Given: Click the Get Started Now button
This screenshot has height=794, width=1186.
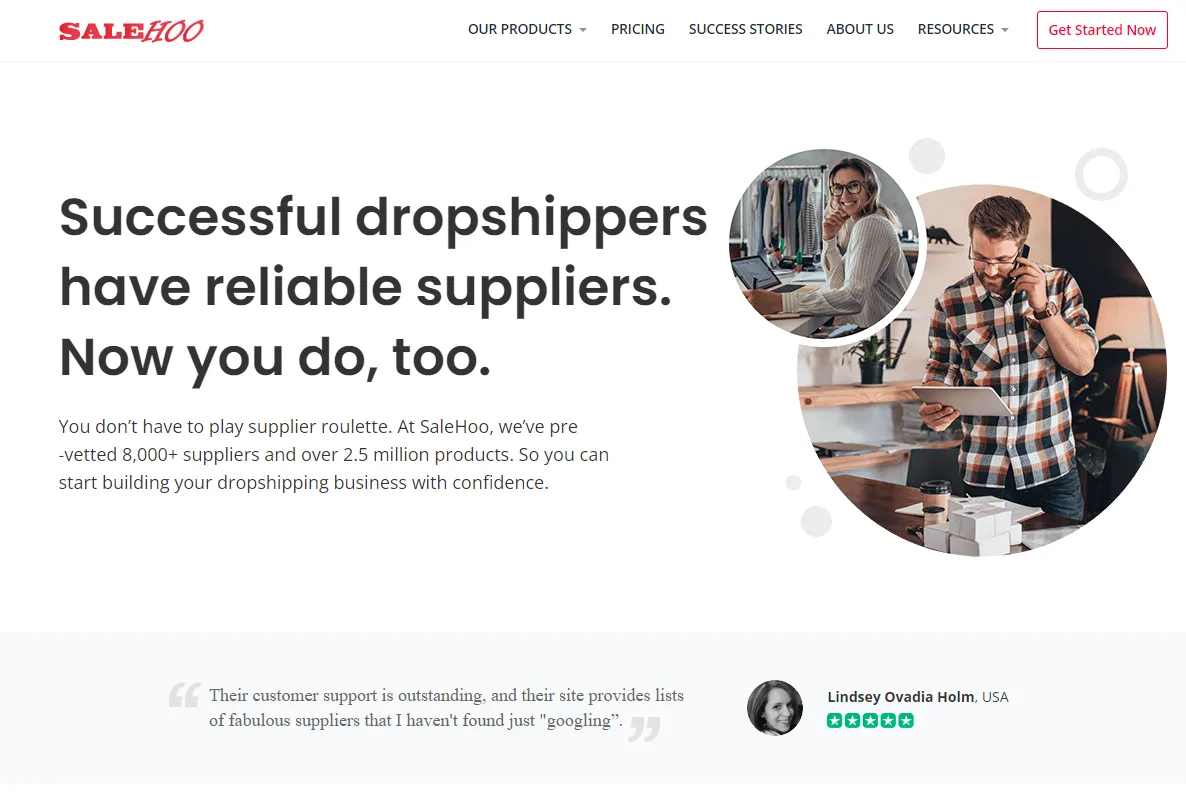Looking at the screenshot, I should [1102, 30].
